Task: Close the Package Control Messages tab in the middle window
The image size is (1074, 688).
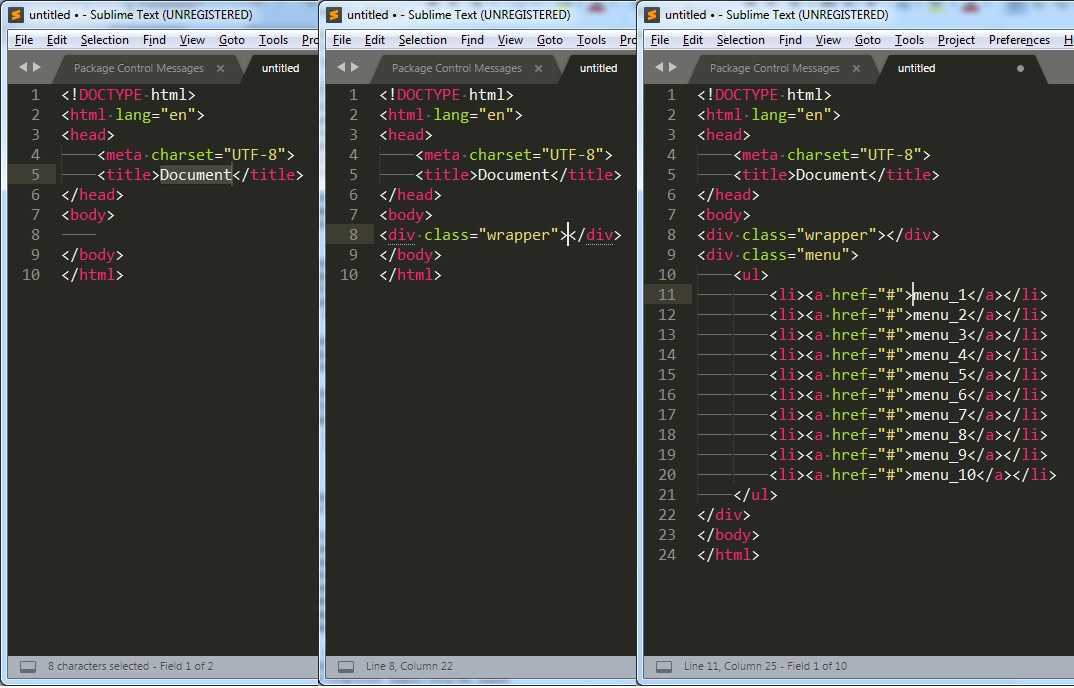Action: point(538,69)
